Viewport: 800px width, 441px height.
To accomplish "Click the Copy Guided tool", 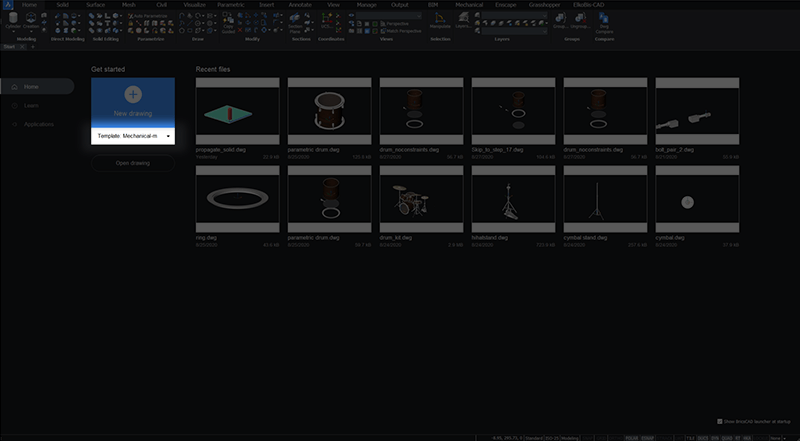I will click(229, 28).
